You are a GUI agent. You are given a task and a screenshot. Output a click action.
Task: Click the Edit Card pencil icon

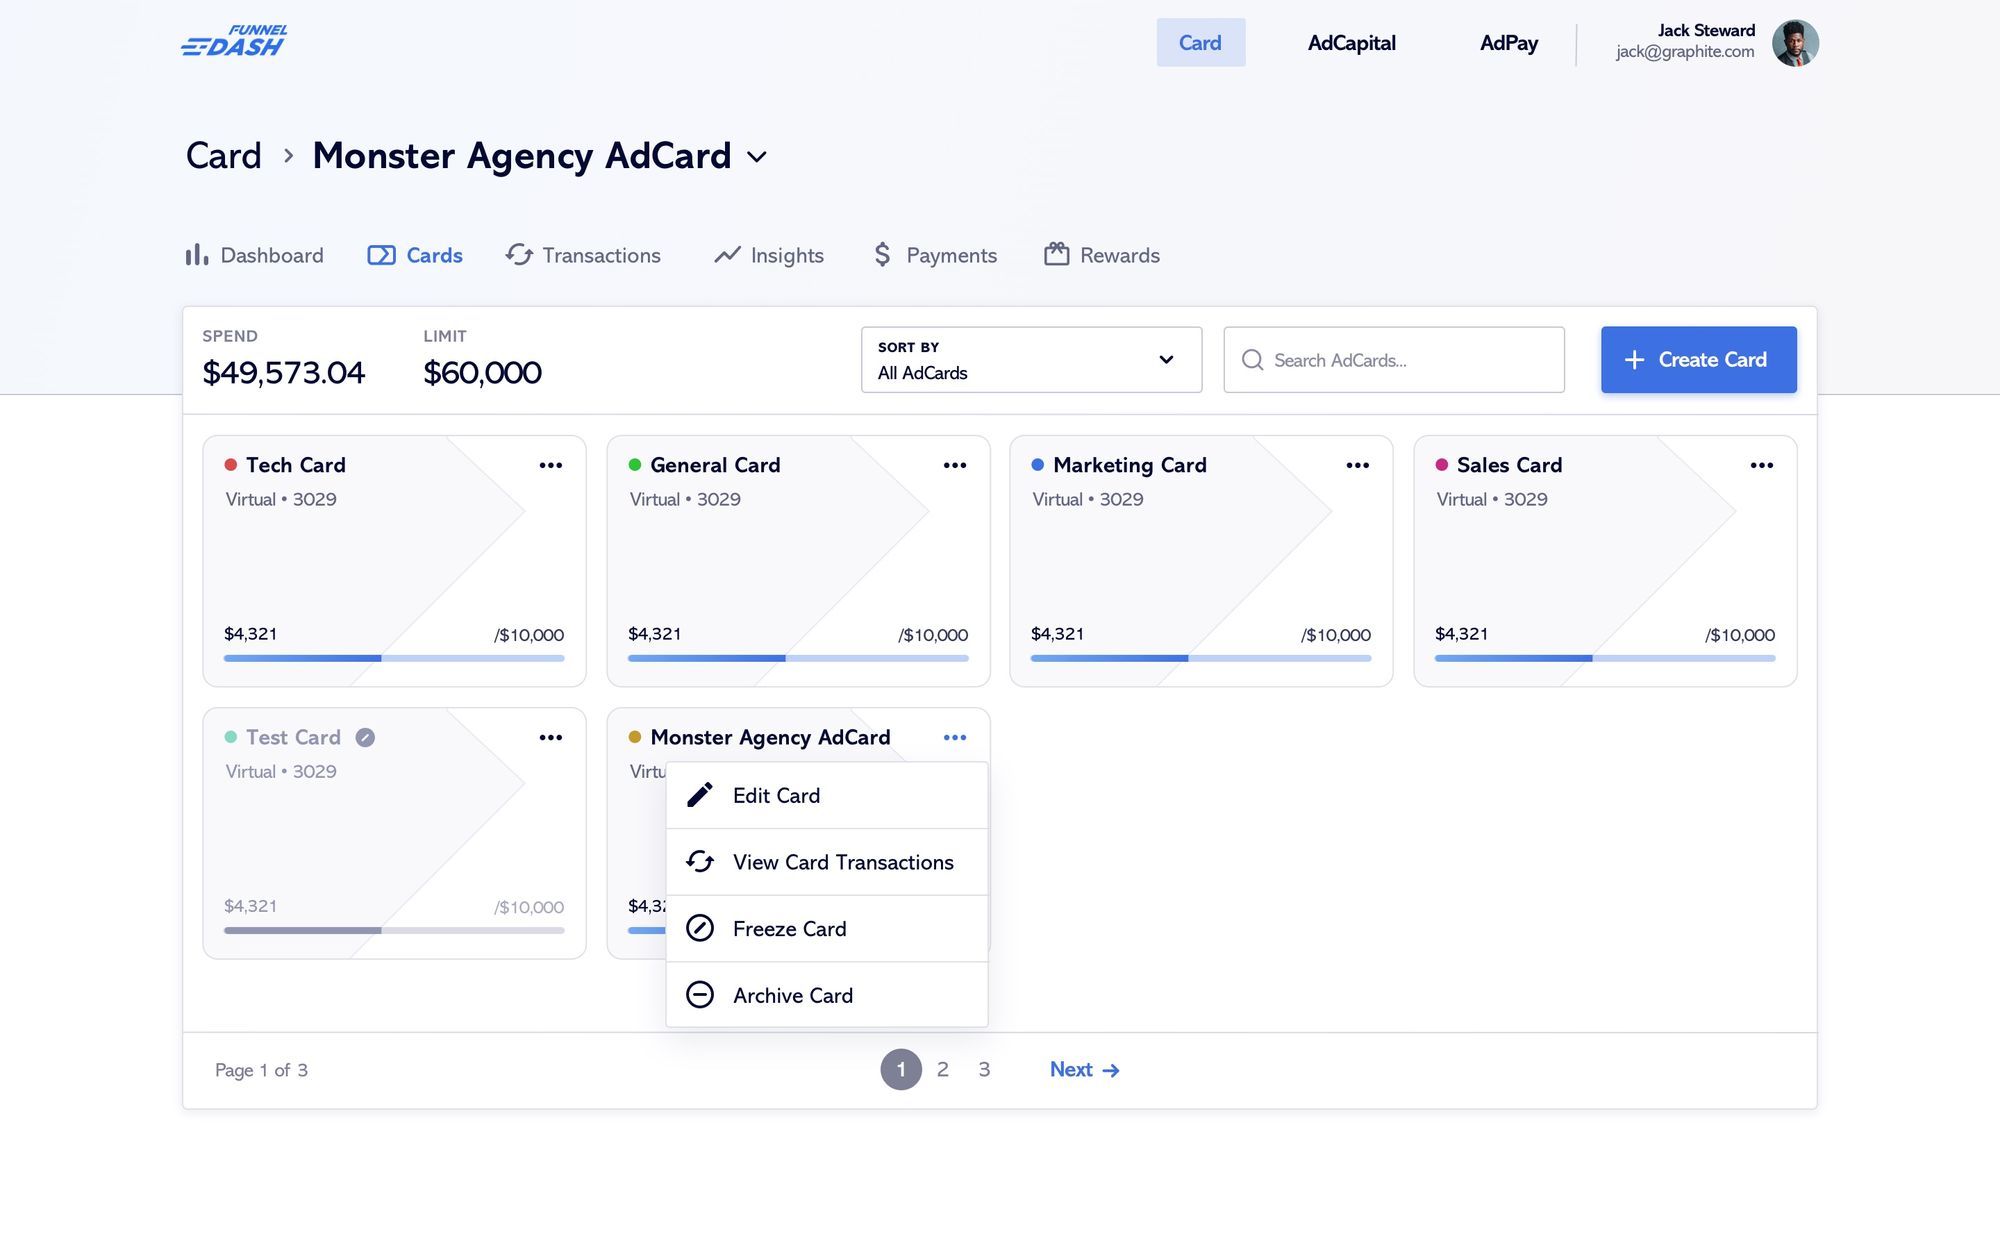pyautogui.click(x=700, y=795)
